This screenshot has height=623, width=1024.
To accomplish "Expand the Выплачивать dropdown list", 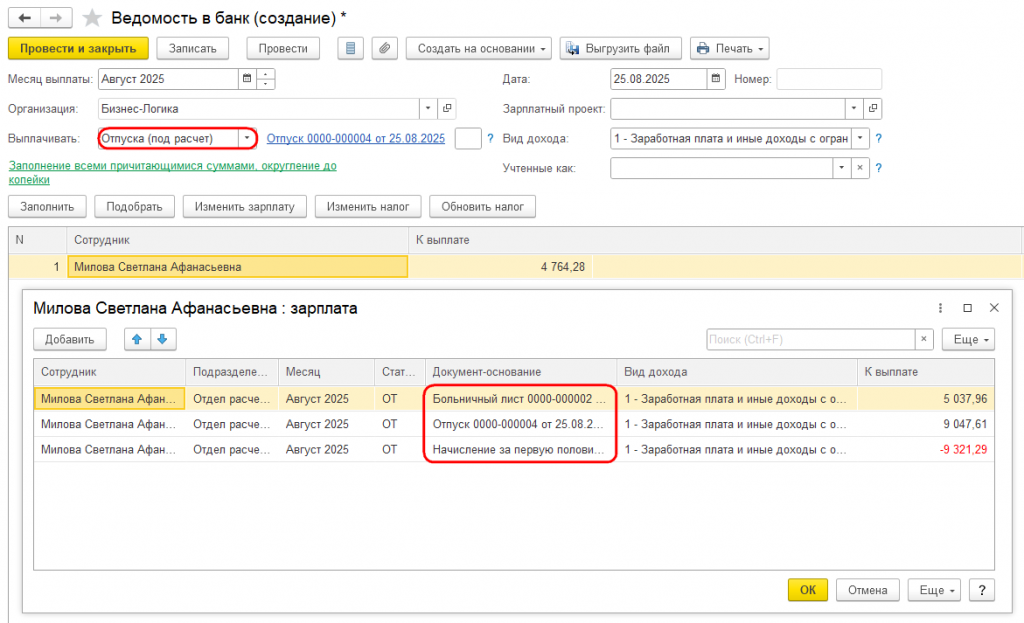I will 247,138.
